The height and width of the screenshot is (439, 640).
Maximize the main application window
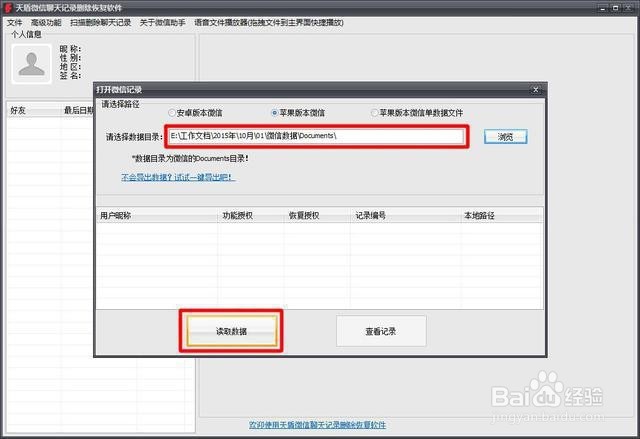point(616,8)
